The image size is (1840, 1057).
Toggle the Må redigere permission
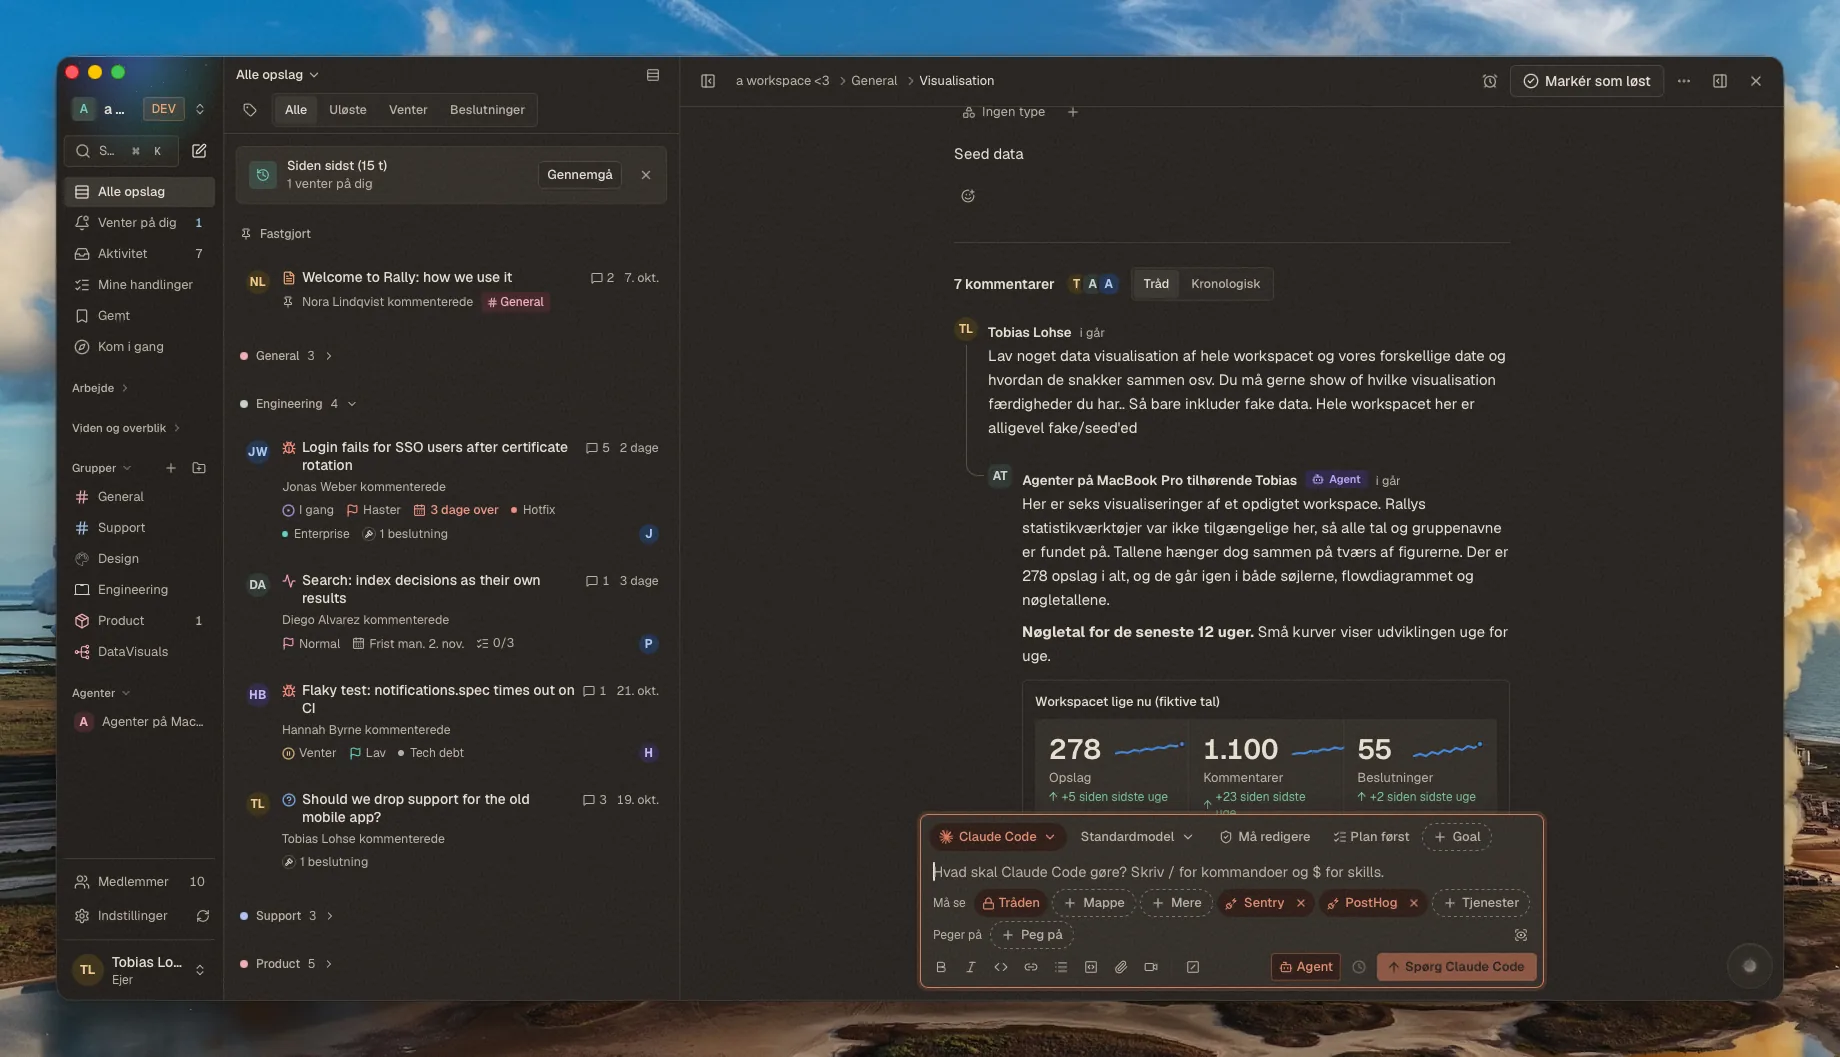click(x=1264, y=837)
